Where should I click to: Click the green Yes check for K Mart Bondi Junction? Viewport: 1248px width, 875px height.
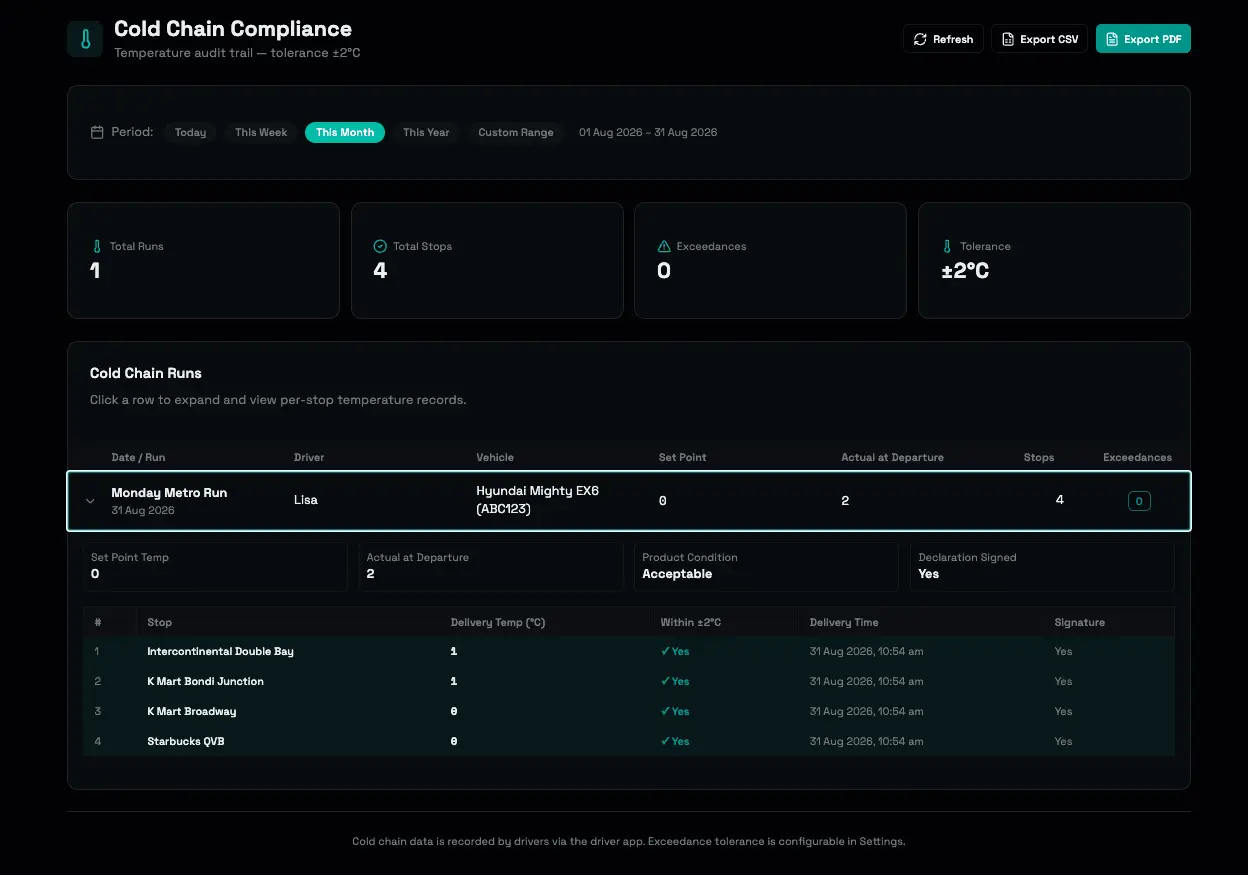(x=675, y=681)
